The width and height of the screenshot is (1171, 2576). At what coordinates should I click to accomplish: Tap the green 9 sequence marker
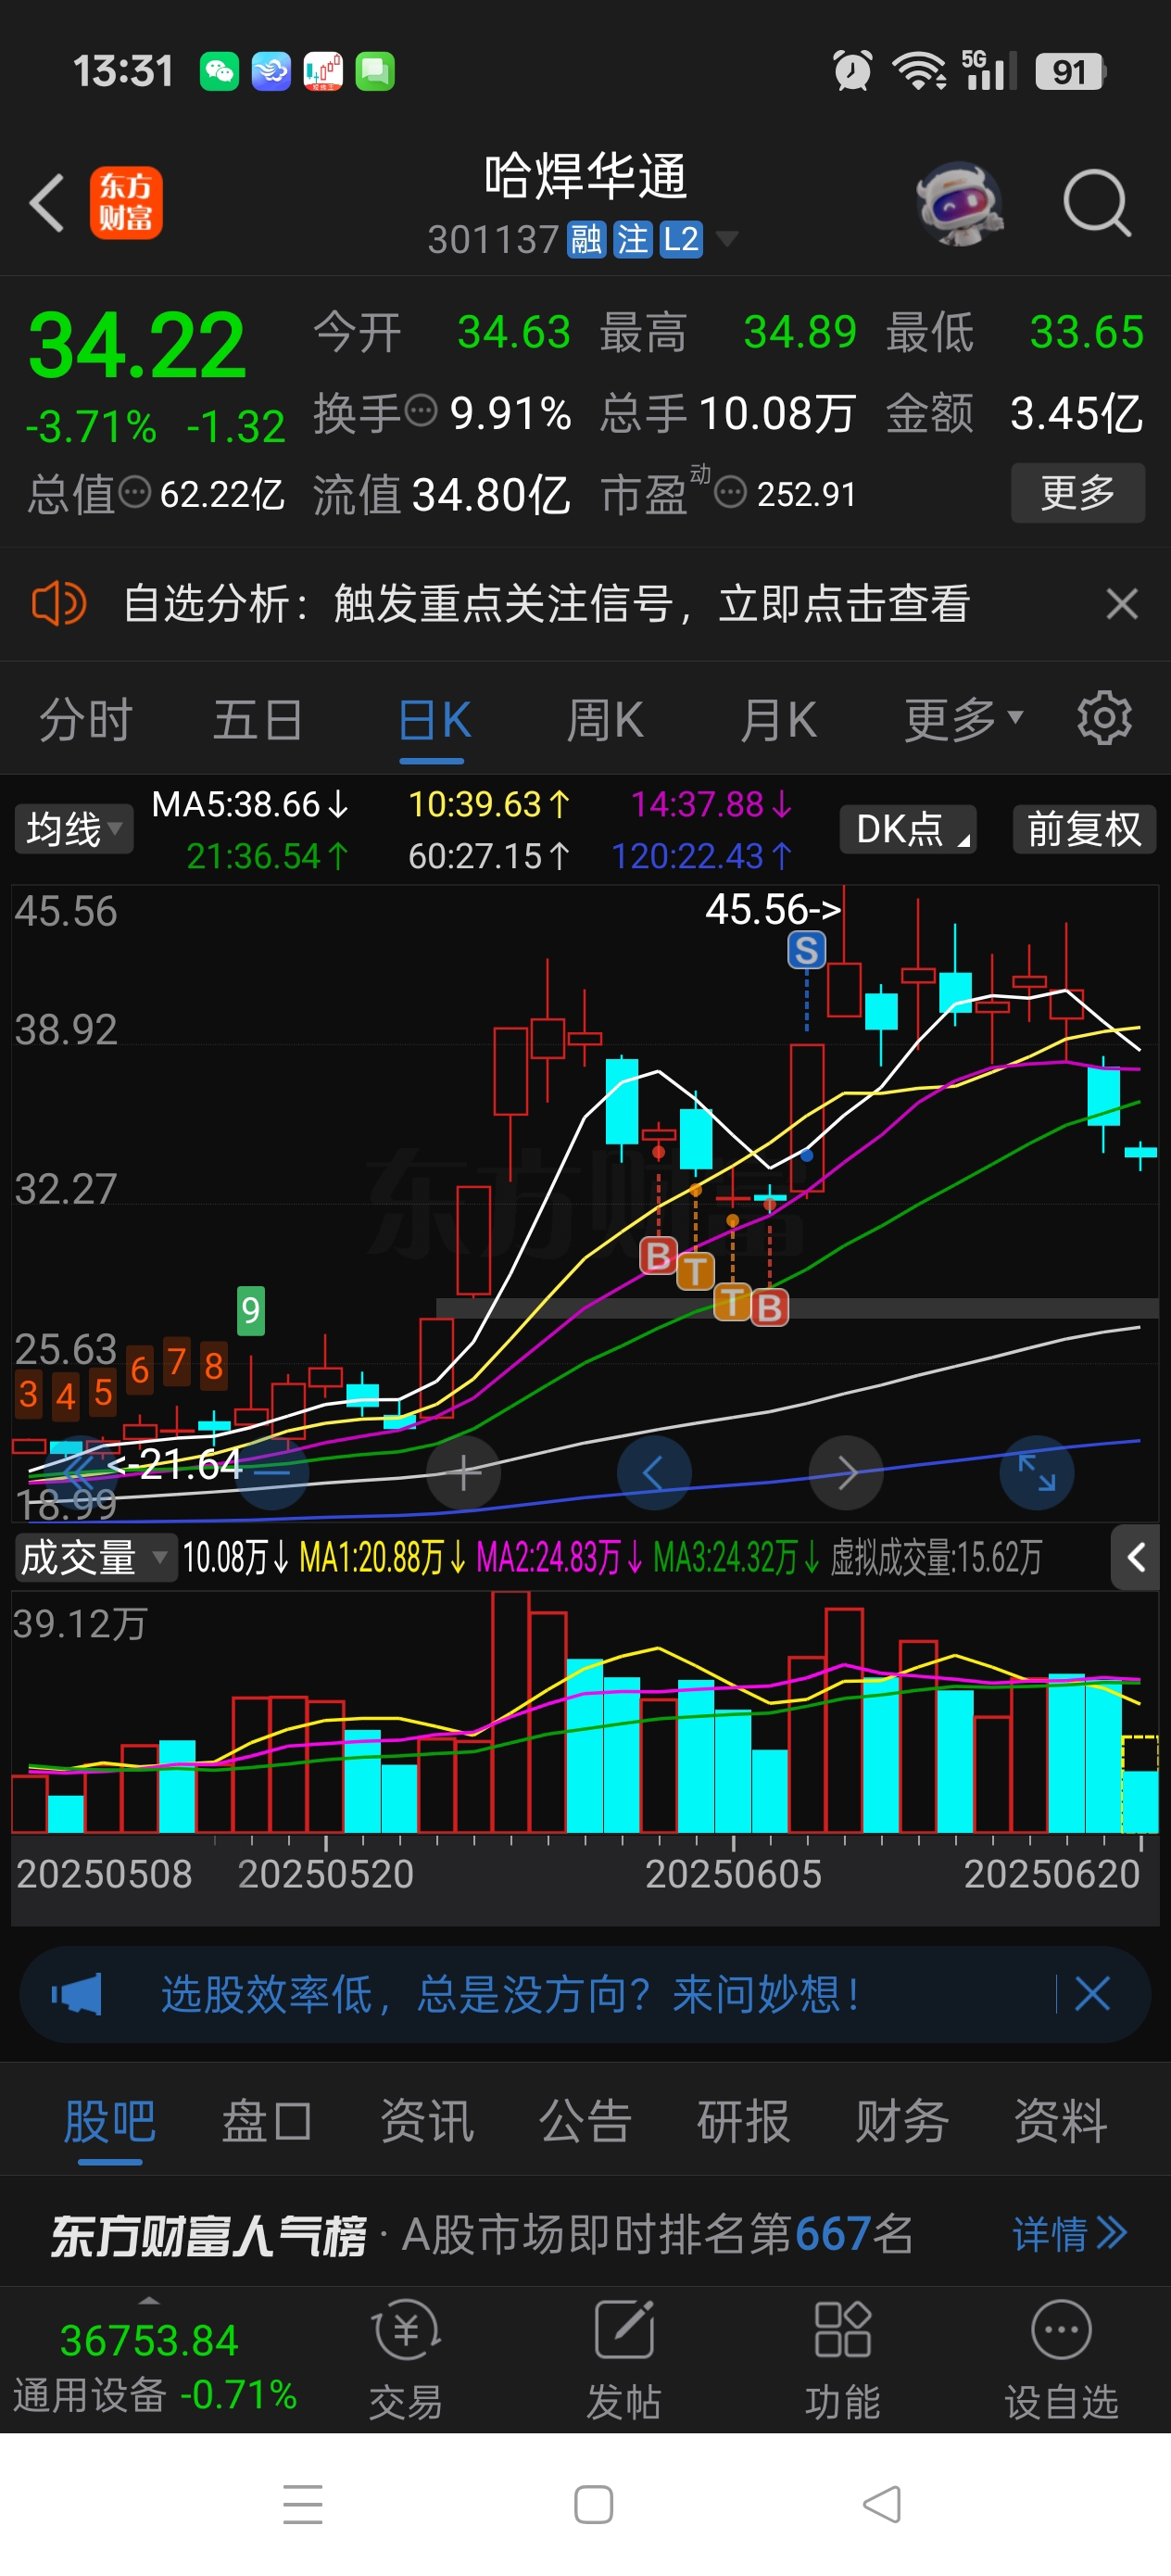251,1310
